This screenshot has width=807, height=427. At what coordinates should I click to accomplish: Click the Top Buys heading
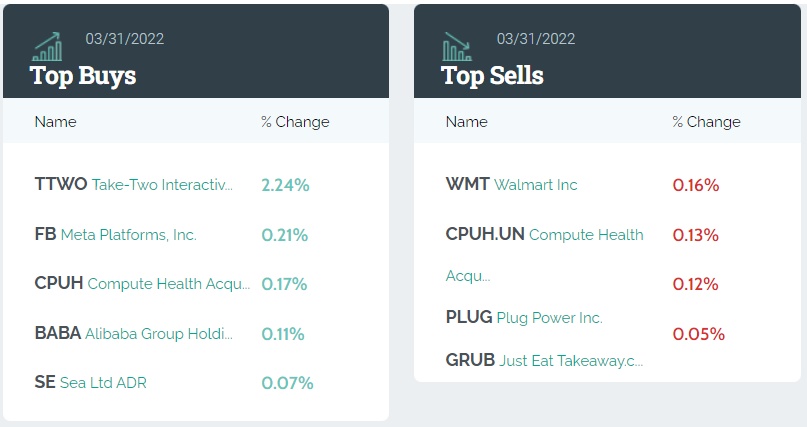(83, 75)
